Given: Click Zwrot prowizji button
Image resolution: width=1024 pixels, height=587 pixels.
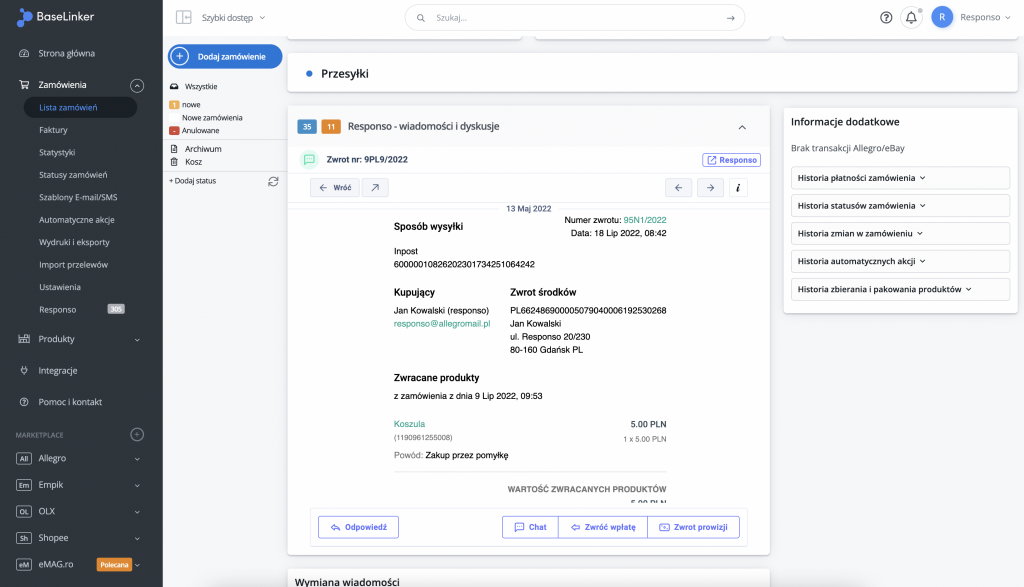Looking at the screenshot, I should 694,527.
